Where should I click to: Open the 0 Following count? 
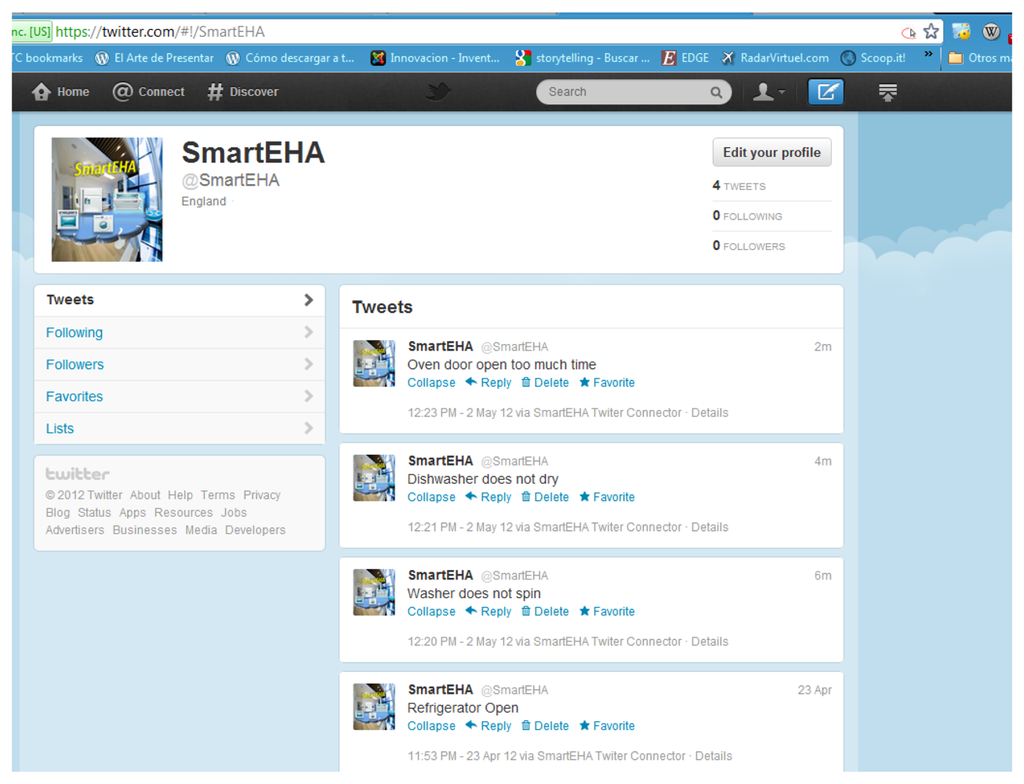pos(747,216)
